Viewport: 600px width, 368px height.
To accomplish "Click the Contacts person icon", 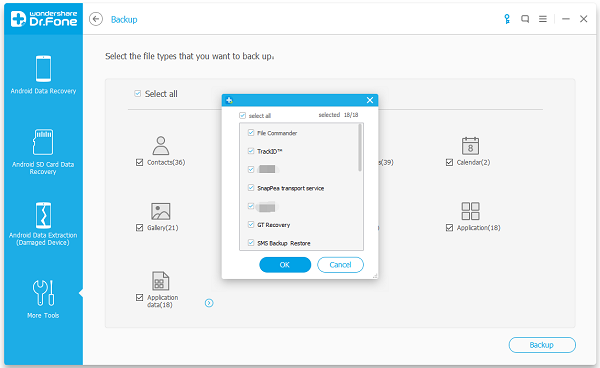I will click(161, 145).
